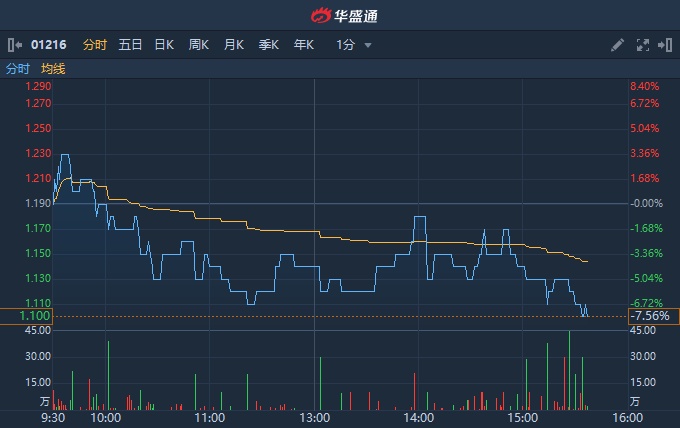Select the 周K weekly candlestick tab
Viewport: 680px width, 428px height.
(199, 45)
